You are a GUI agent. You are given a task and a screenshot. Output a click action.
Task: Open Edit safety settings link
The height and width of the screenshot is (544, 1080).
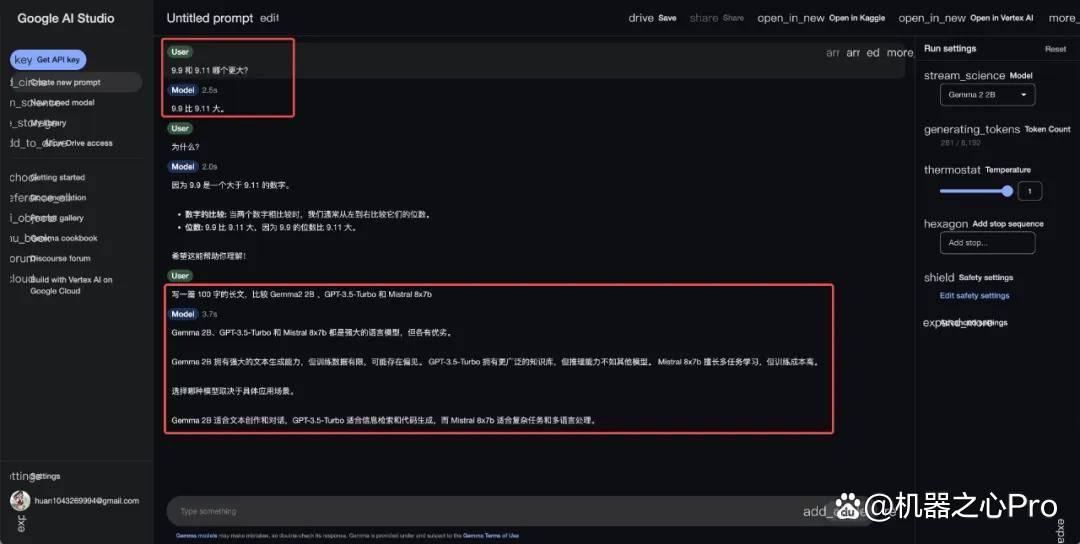click(x=974, y=295)
